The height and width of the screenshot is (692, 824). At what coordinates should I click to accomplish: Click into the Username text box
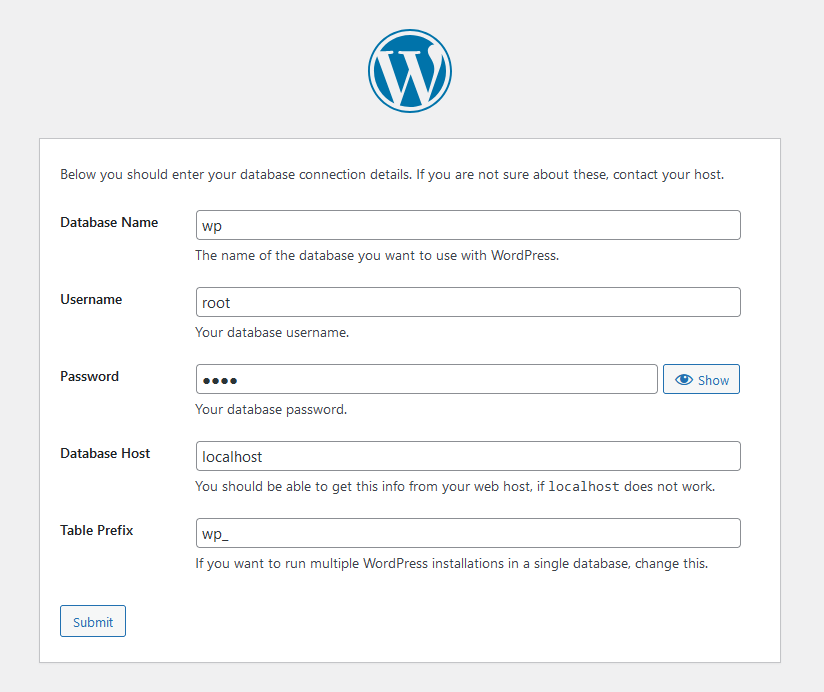468,302
